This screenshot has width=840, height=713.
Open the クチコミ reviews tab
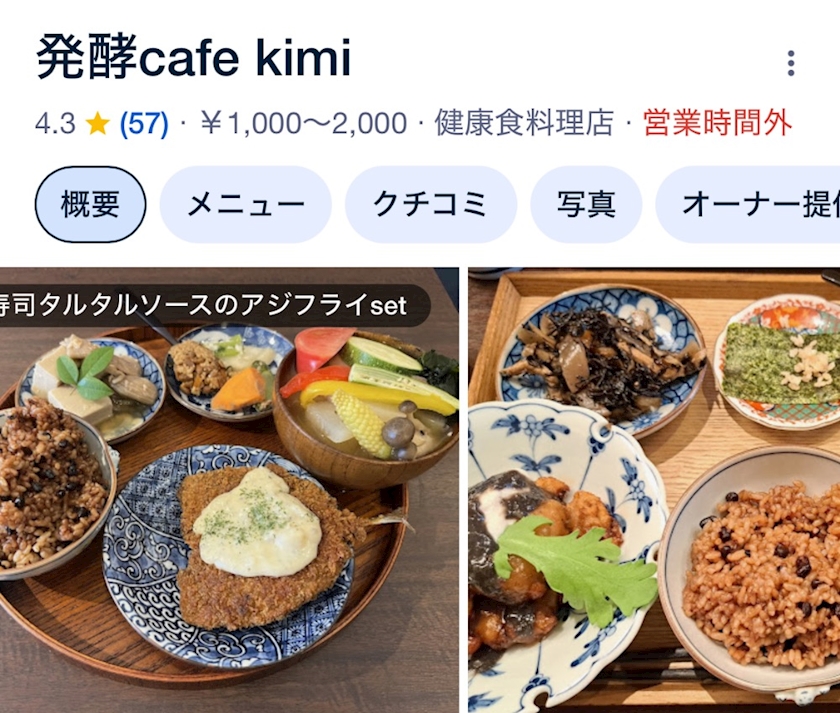[x=431, y=204]
